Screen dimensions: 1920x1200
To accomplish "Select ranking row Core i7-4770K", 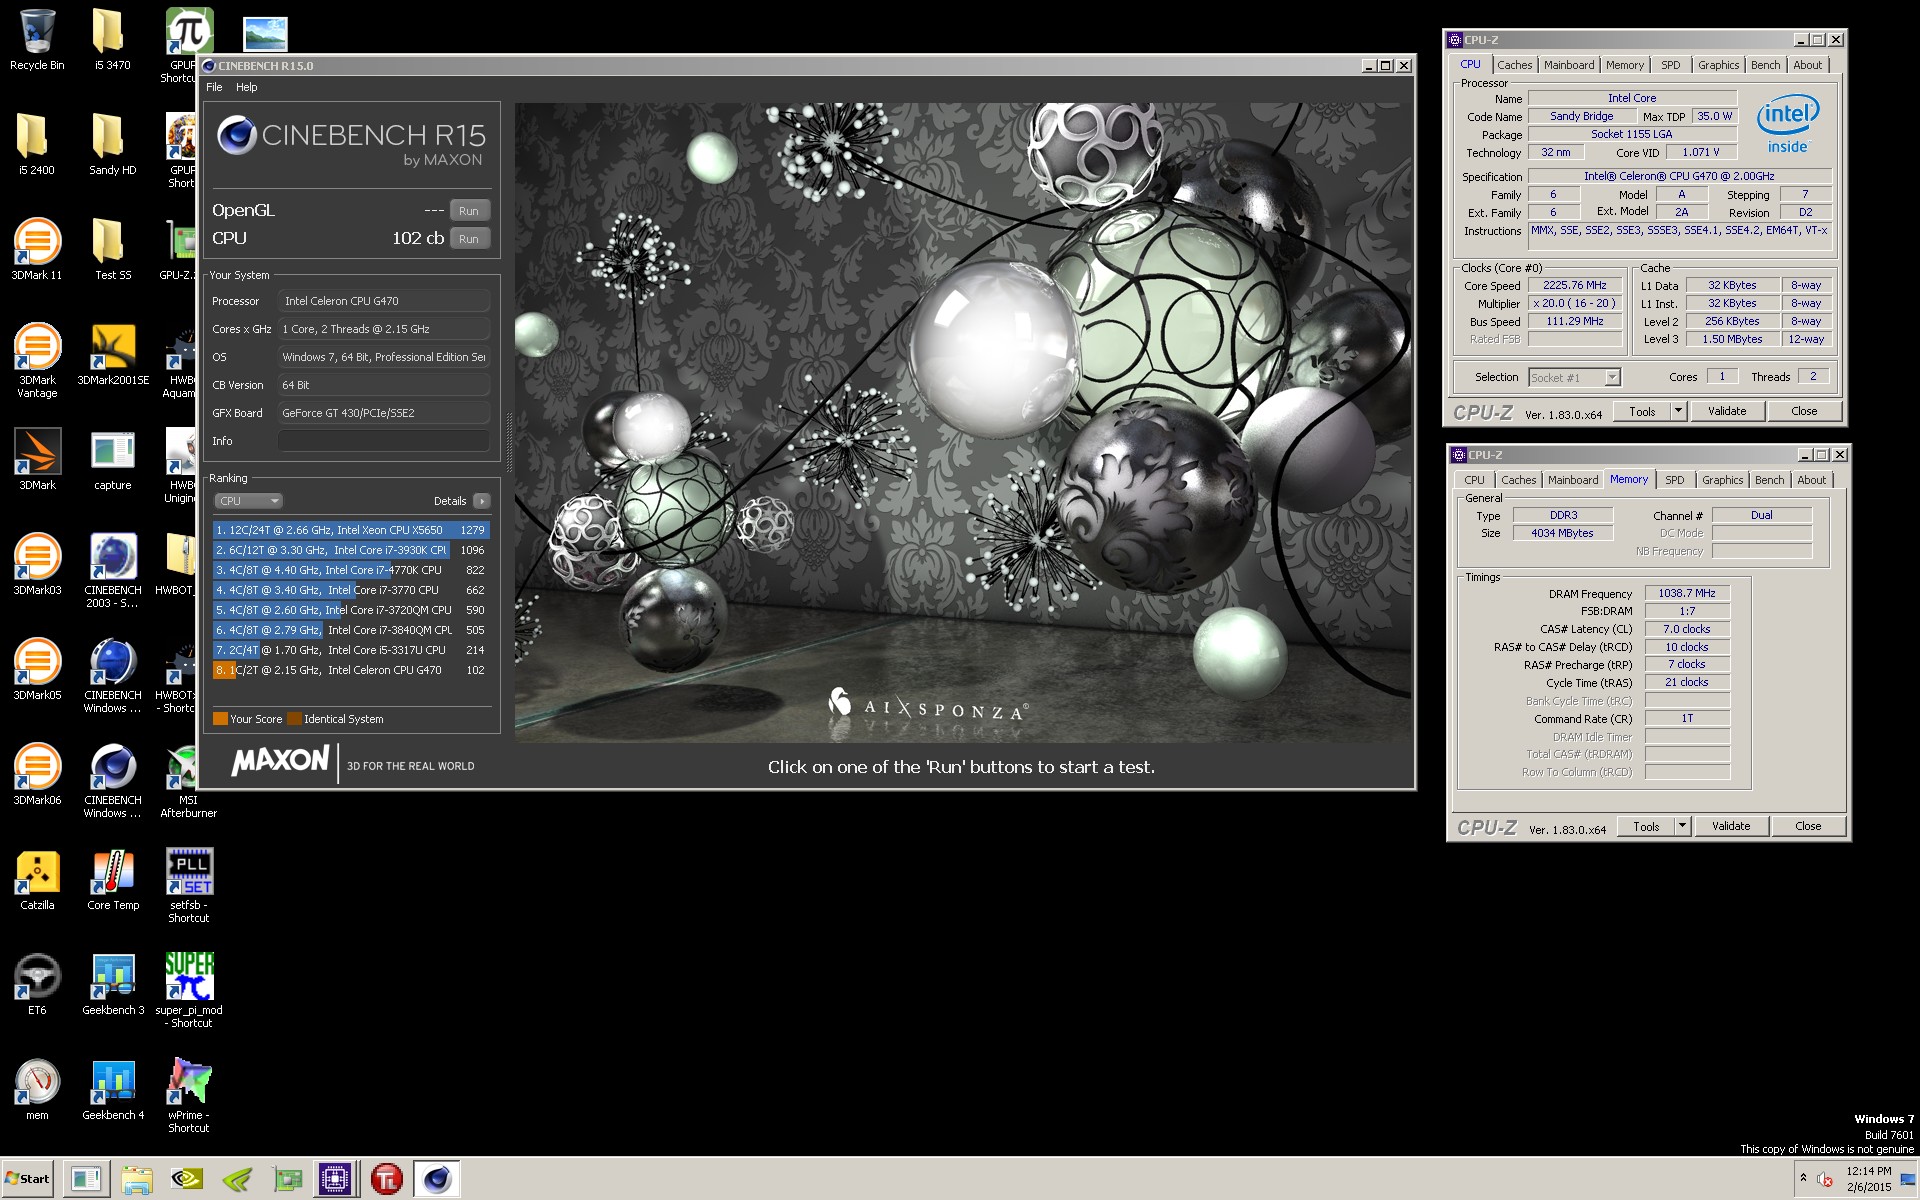I will click(x=351, y=570).
